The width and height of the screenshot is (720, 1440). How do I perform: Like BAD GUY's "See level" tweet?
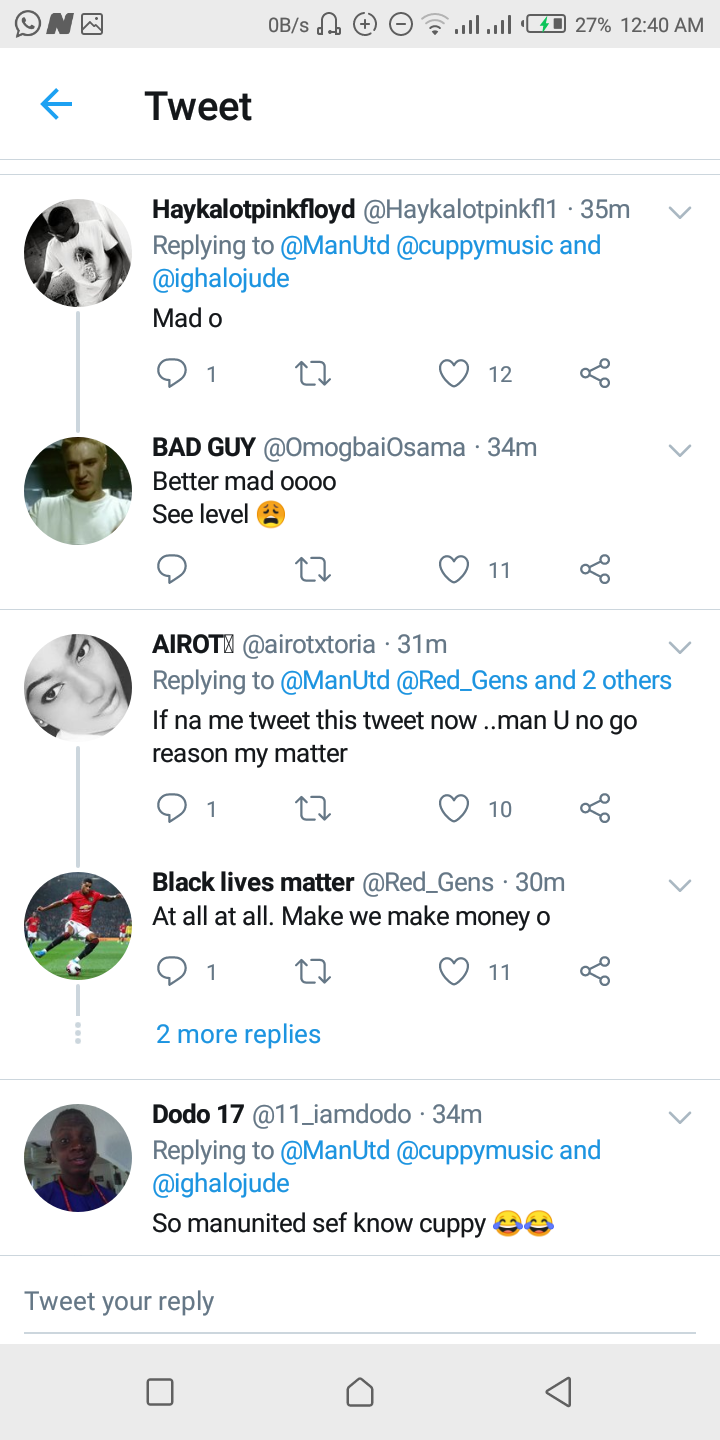[x=454, y=570]
